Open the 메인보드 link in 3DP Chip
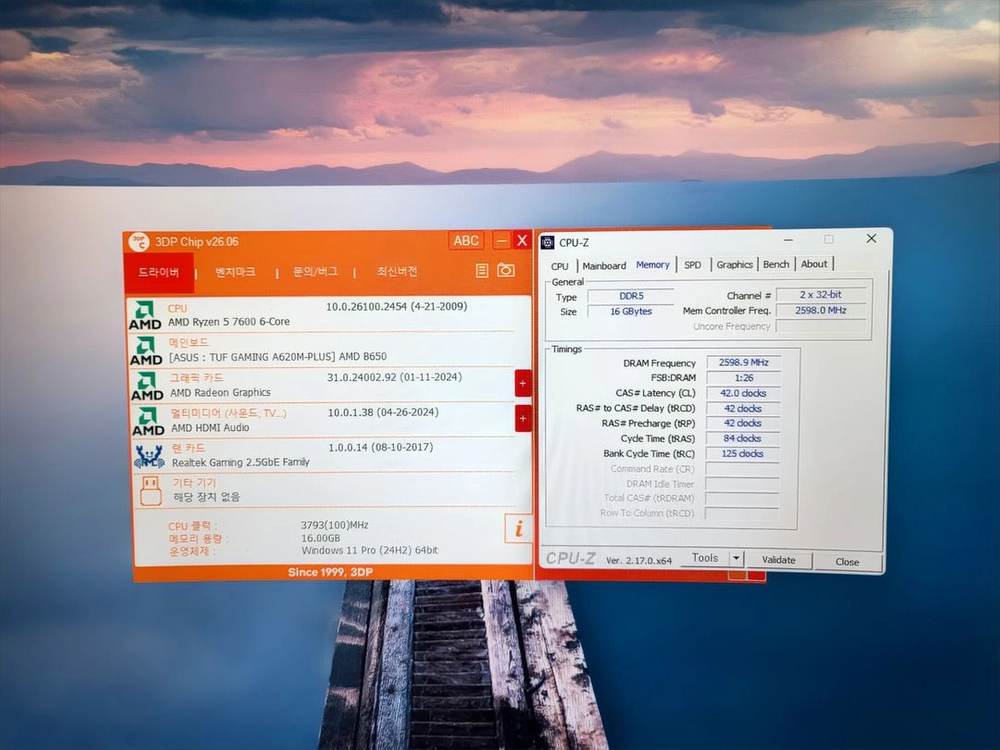Viewport: 1000px width, 750px height. 188,342
